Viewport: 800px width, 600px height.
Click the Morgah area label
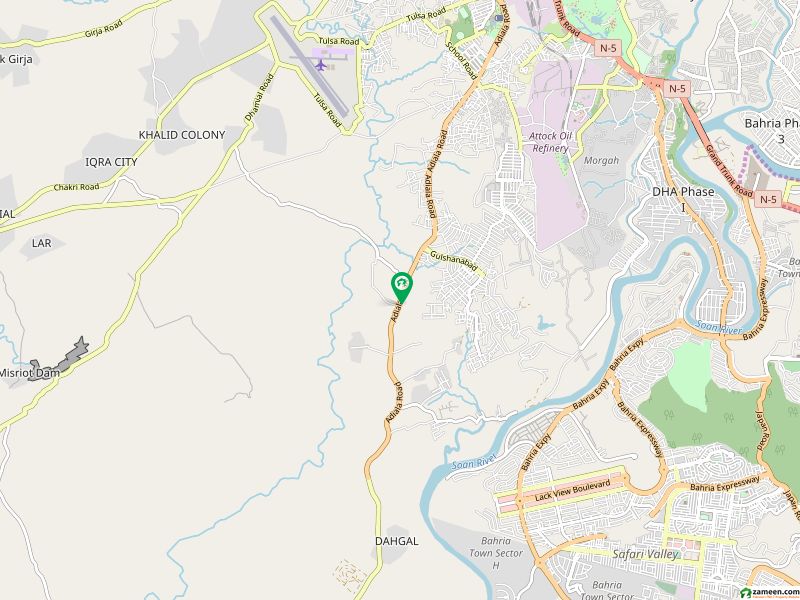click(601, 160)
